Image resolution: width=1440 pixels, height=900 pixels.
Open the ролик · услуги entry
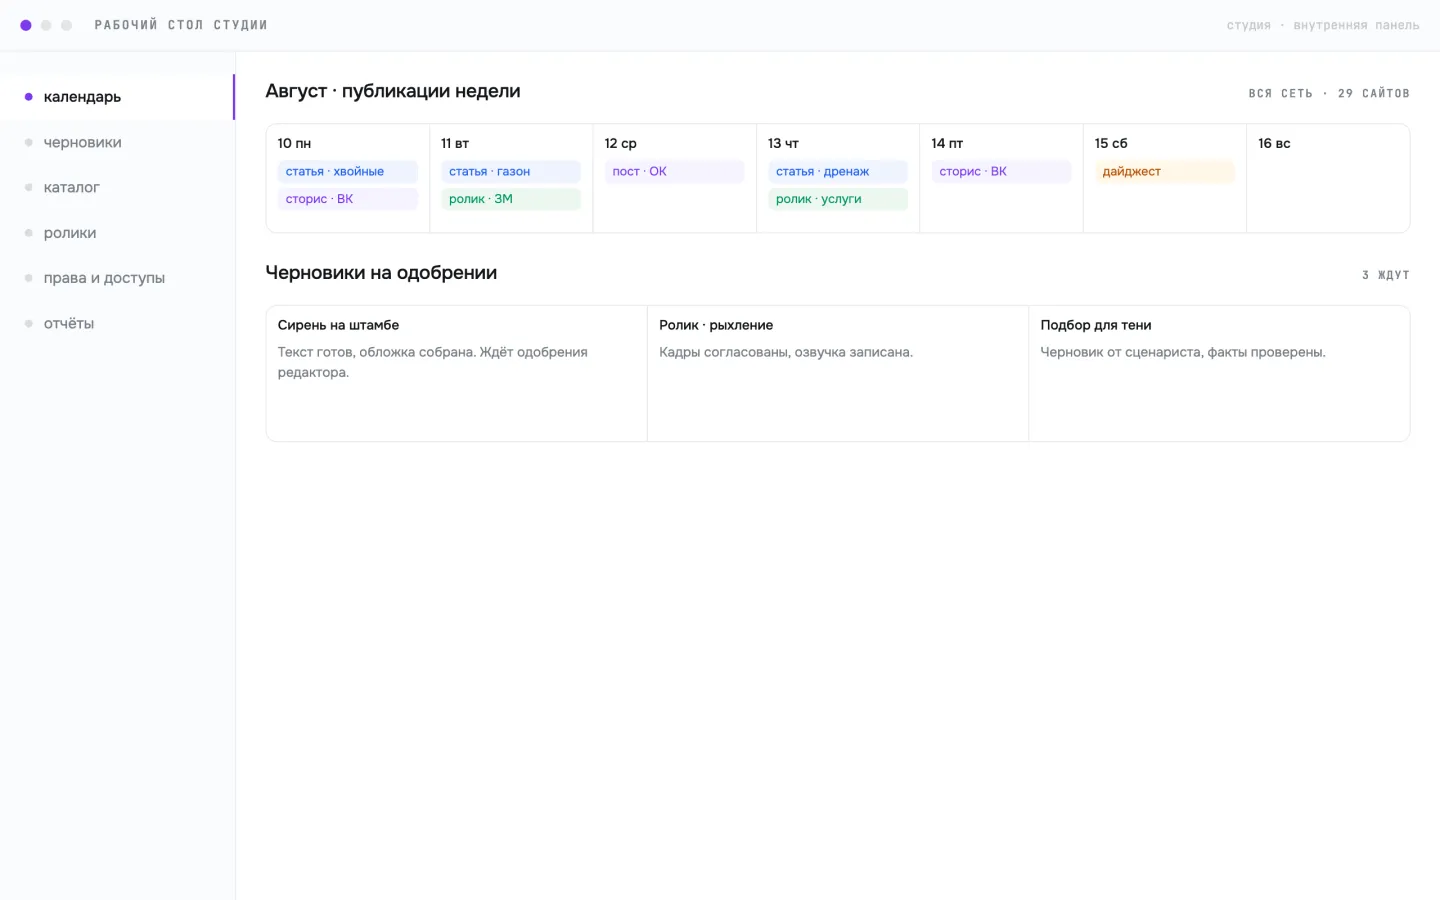coord(838,199)
